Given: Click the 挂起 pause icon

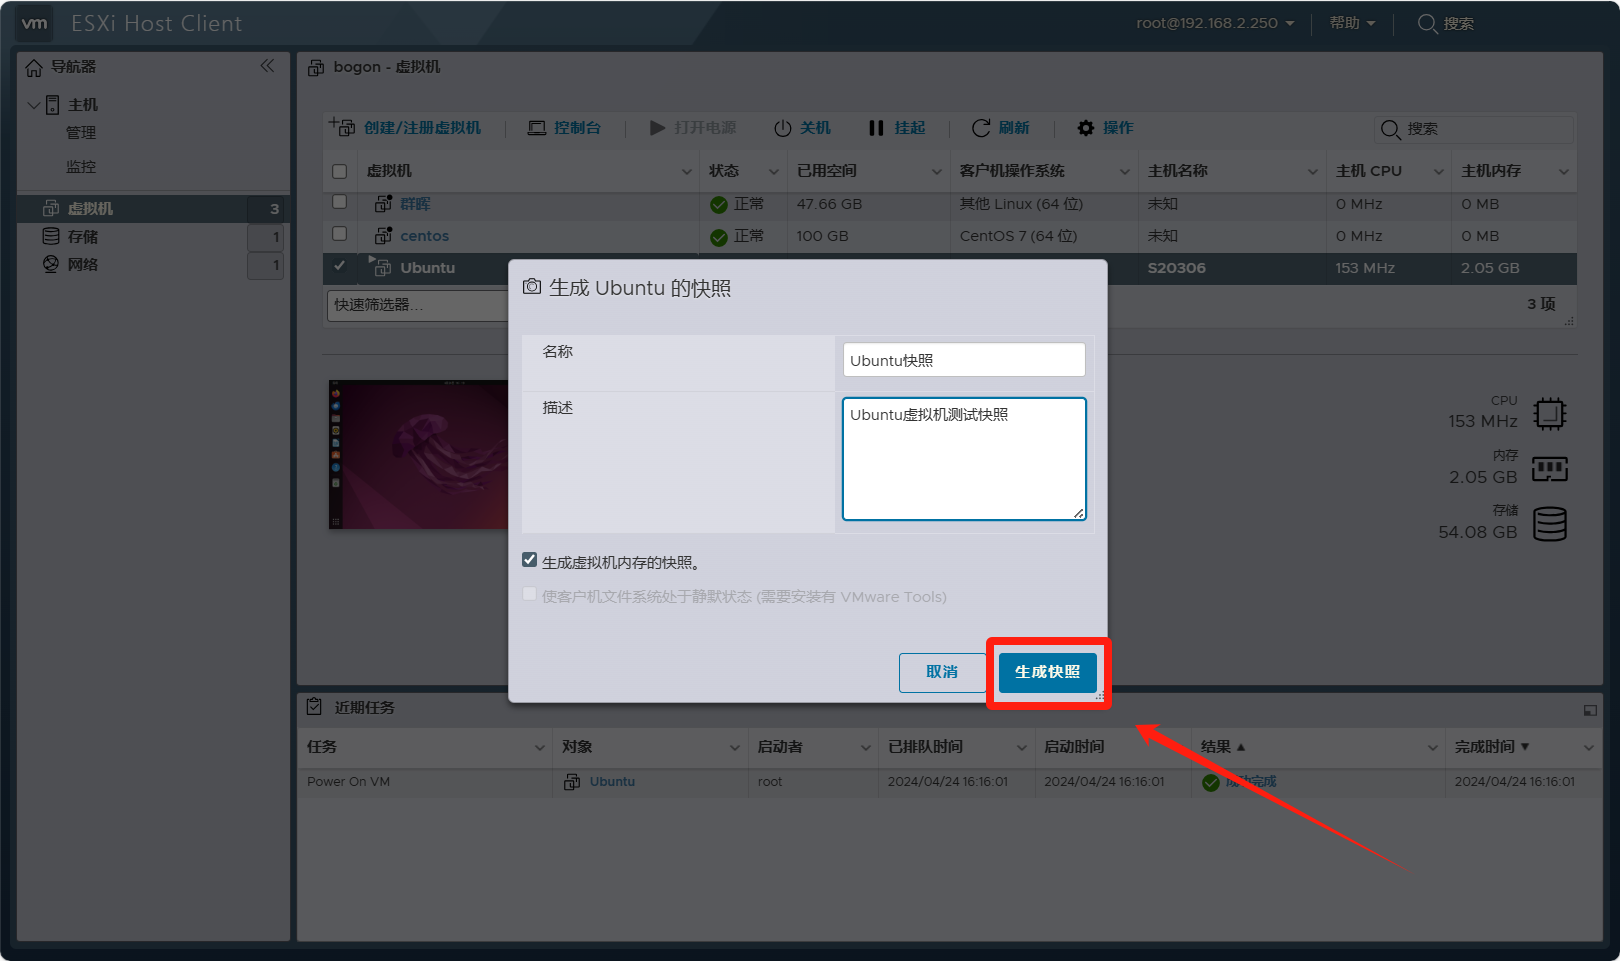Looking at the screenshot, I should [876, 128].
